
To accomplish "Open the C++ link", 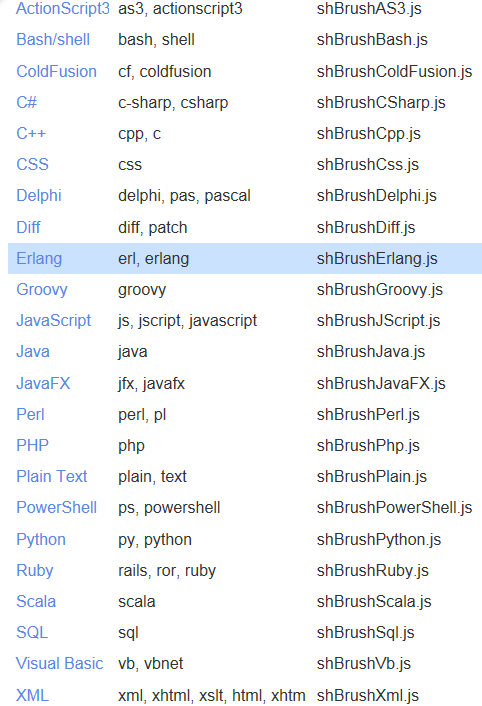I will click(31, 133).
